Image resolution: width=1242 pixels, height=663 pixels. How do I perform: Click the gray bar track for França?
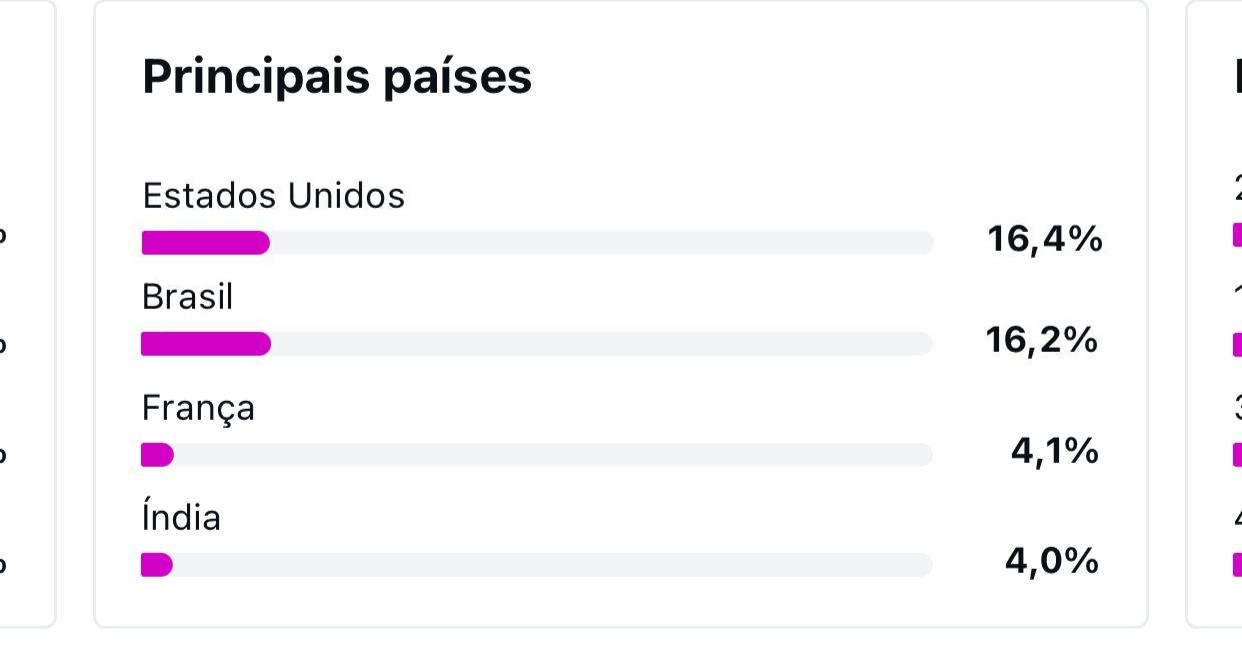[x=552, y=455]
